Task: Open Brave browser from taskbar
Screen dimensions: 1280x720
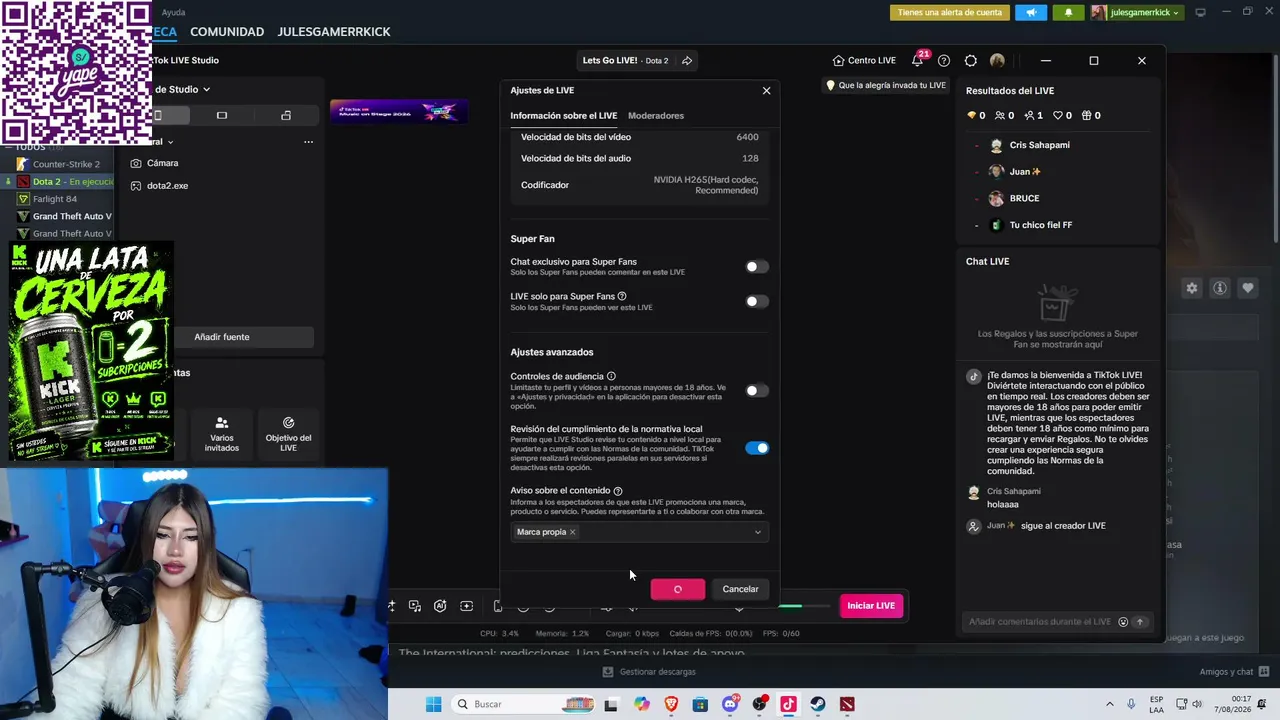Action: (x=671, y=704)
